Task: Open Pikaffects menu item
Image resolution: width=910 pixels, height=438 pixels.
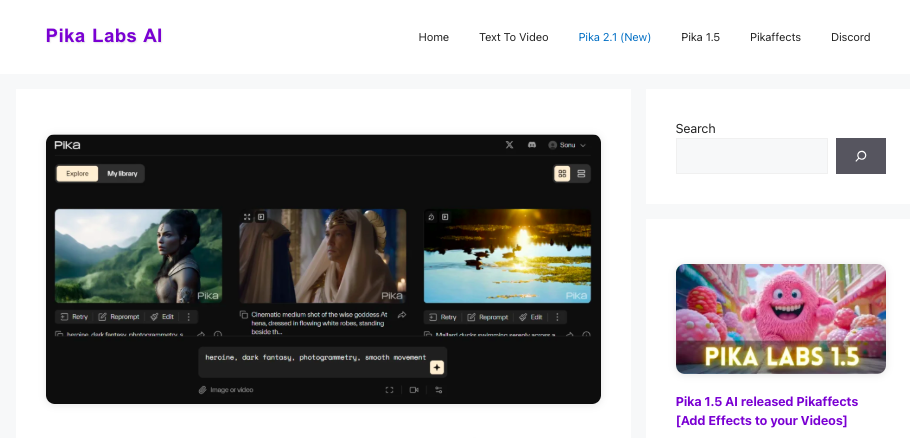Action: (775, 37)
